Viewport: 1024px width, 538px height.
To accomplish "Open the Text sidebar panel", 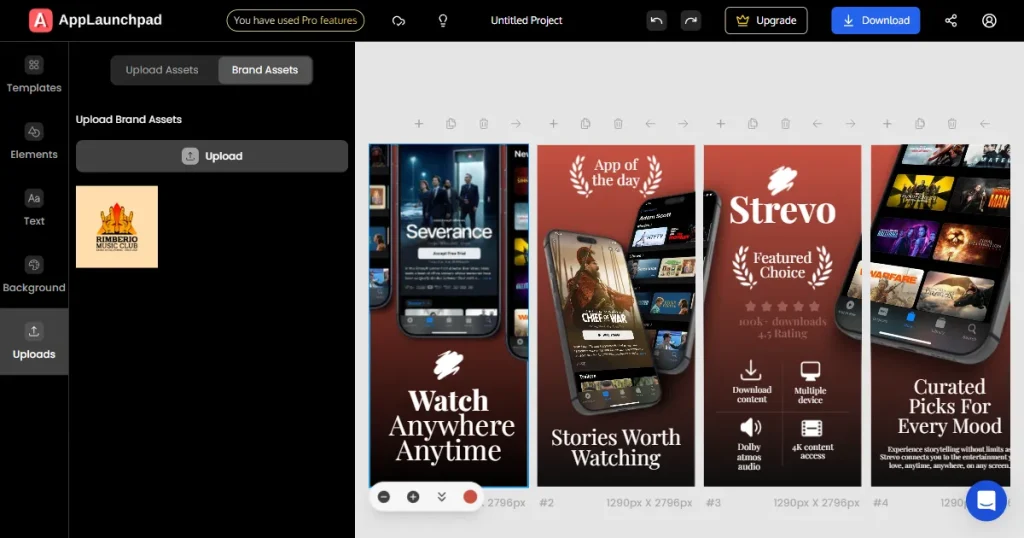I will click(34, 208).
